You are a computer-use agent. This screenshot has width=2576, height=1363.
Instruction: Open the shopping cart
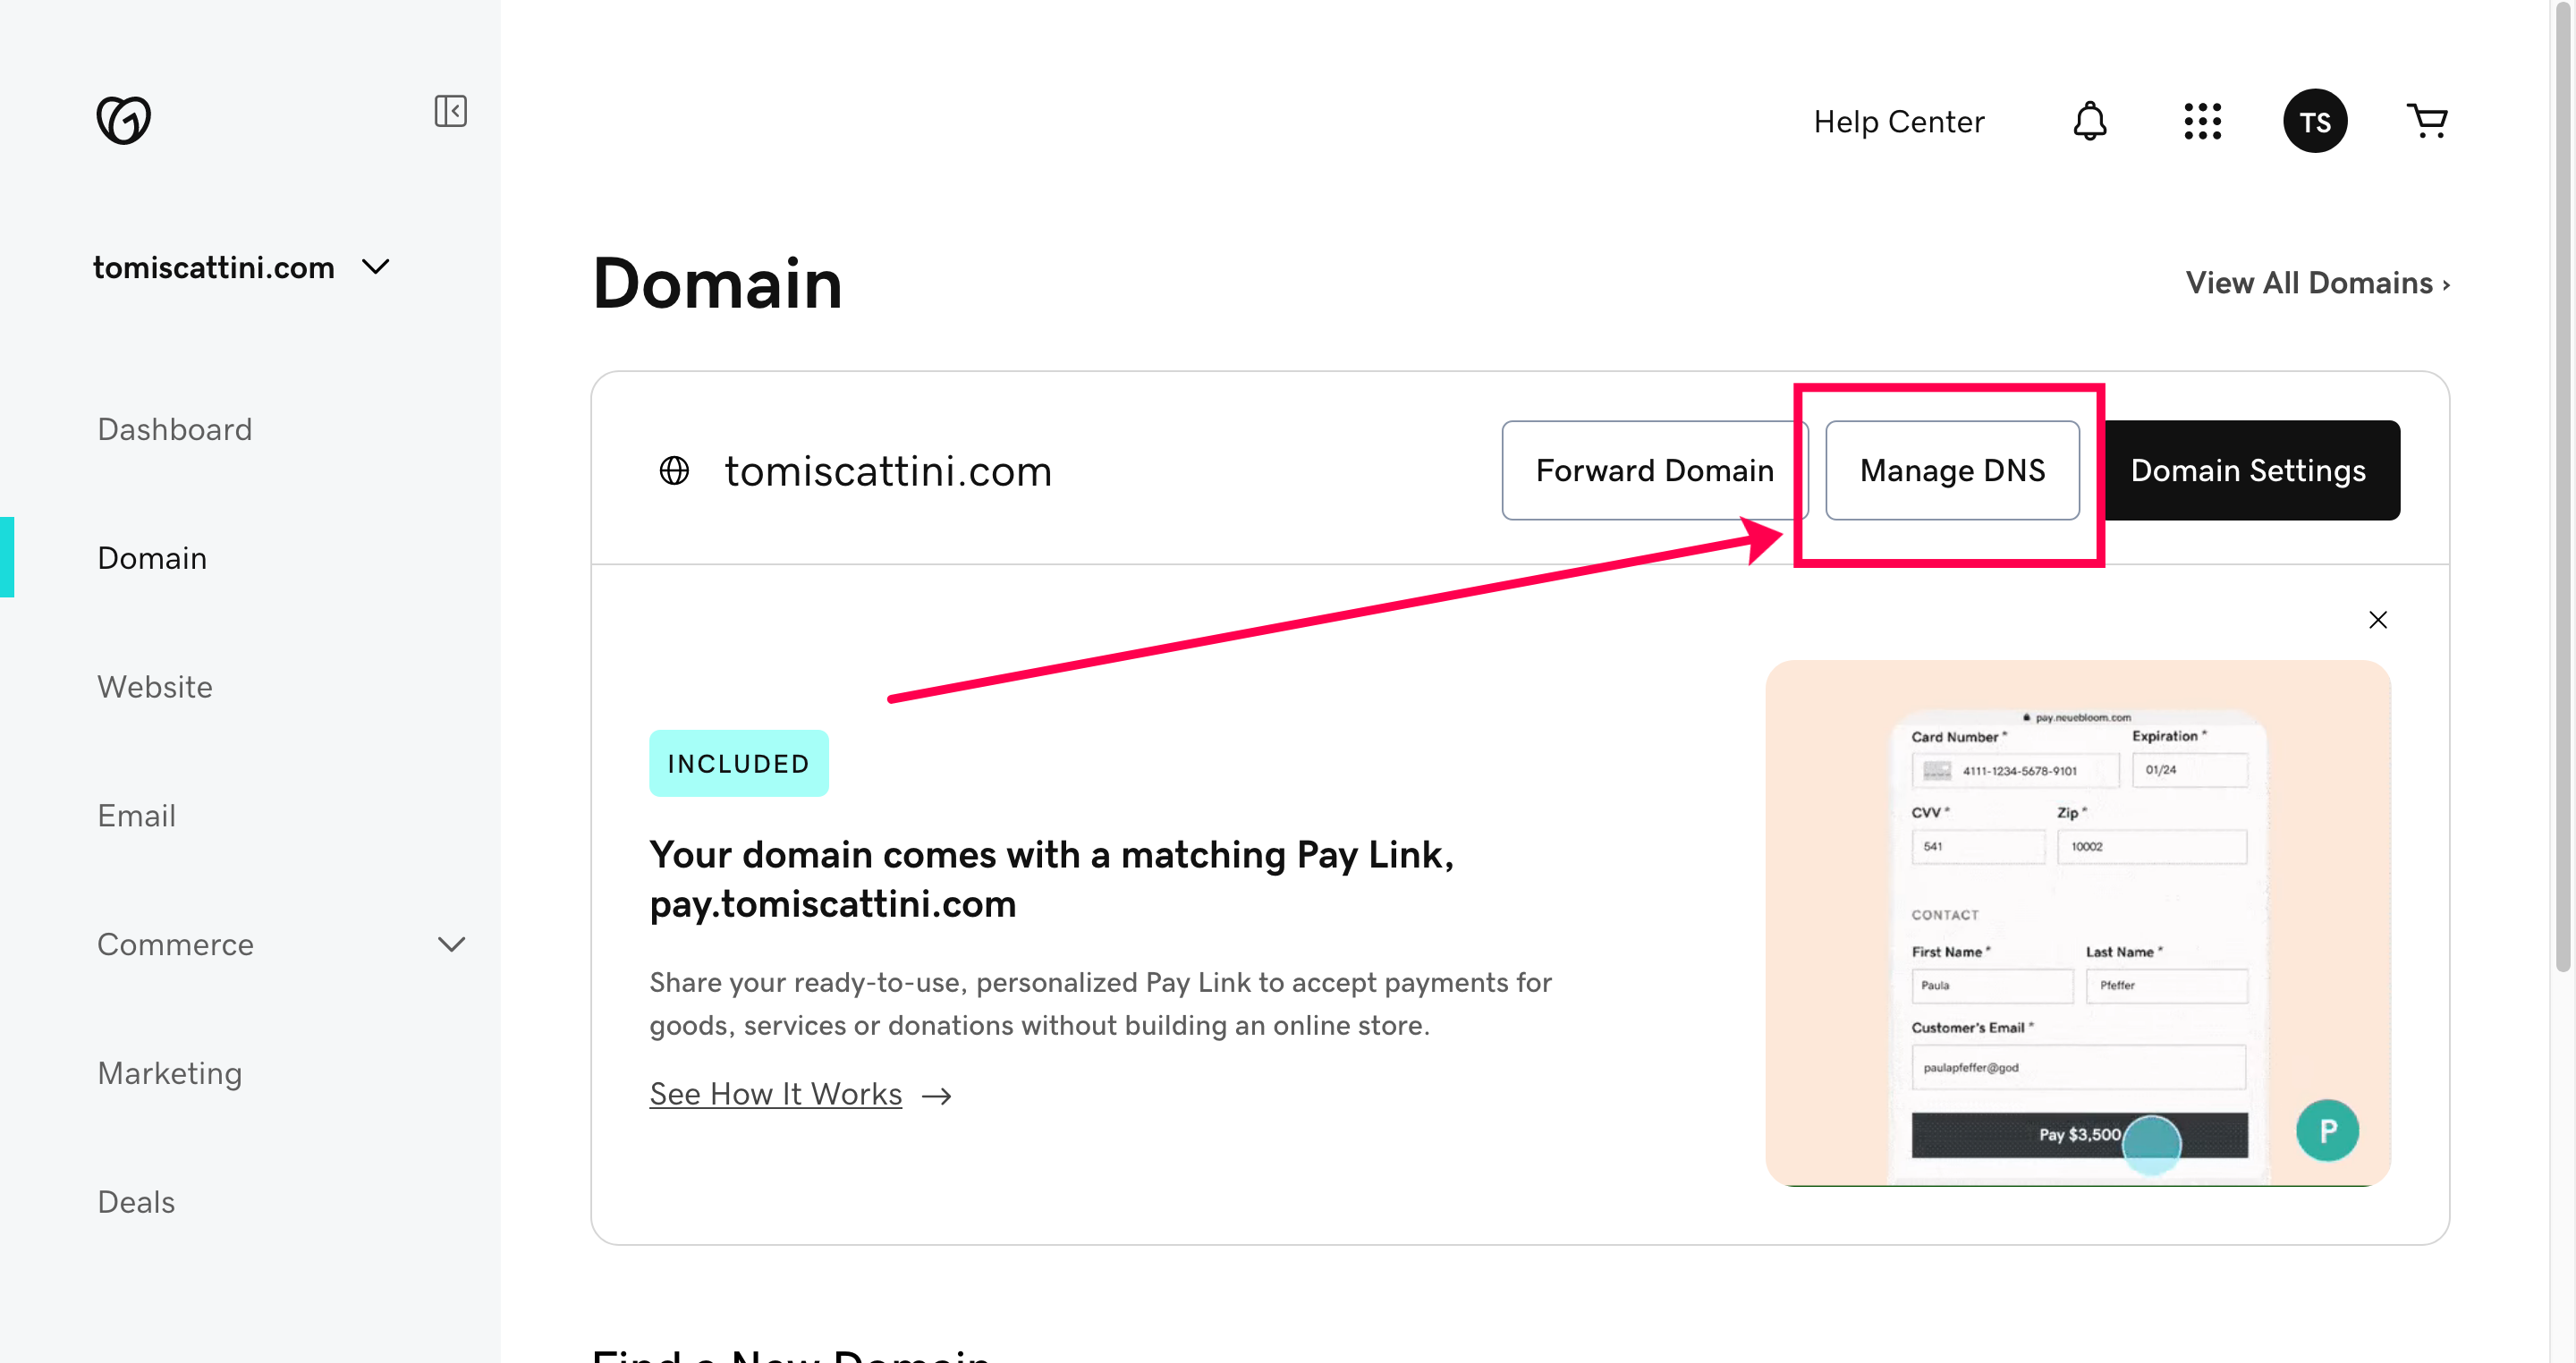[x=2427, y=121]
